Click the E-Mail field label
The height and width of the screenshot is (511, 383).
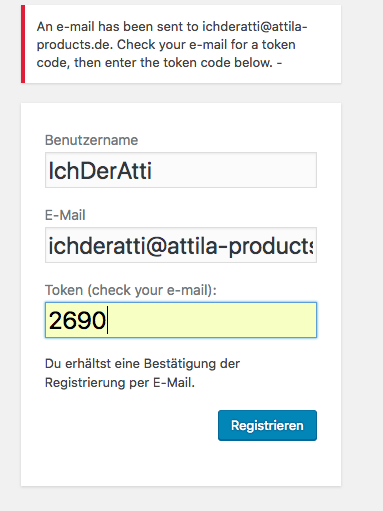click(65, 215)
